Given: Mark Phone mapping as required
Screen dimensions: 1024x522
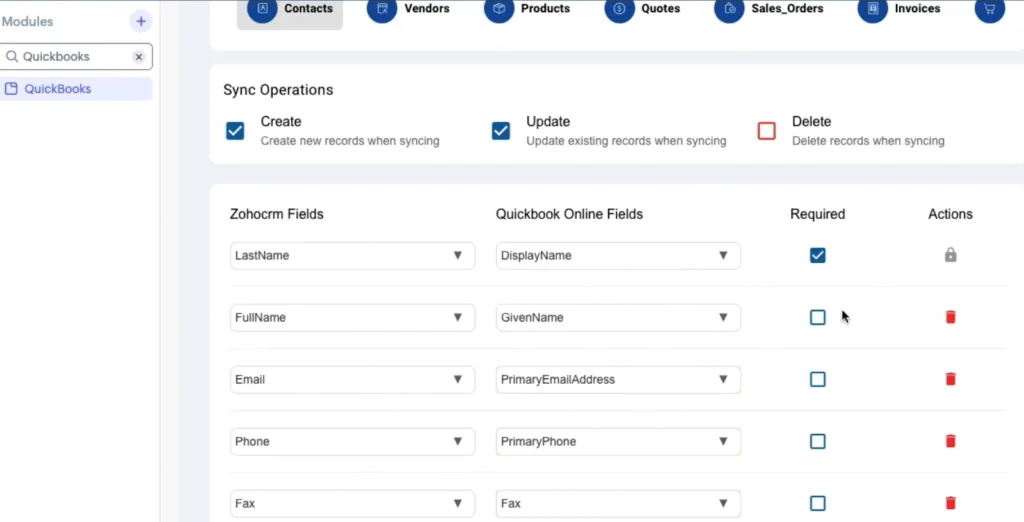Looking at the screenshot, I should [818, 442].
